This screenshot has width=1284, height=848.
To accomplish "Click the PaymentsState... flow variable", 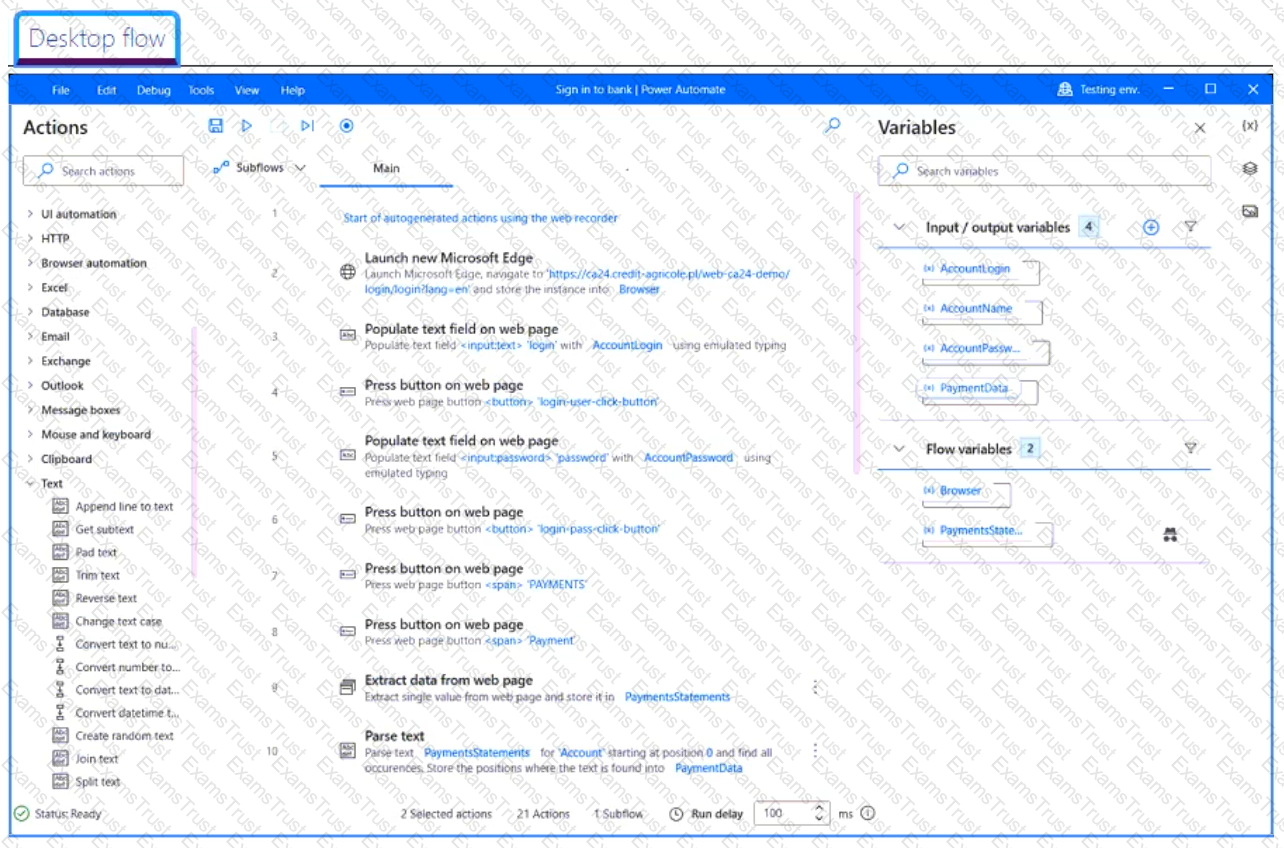I will click(x=981, y=531).
